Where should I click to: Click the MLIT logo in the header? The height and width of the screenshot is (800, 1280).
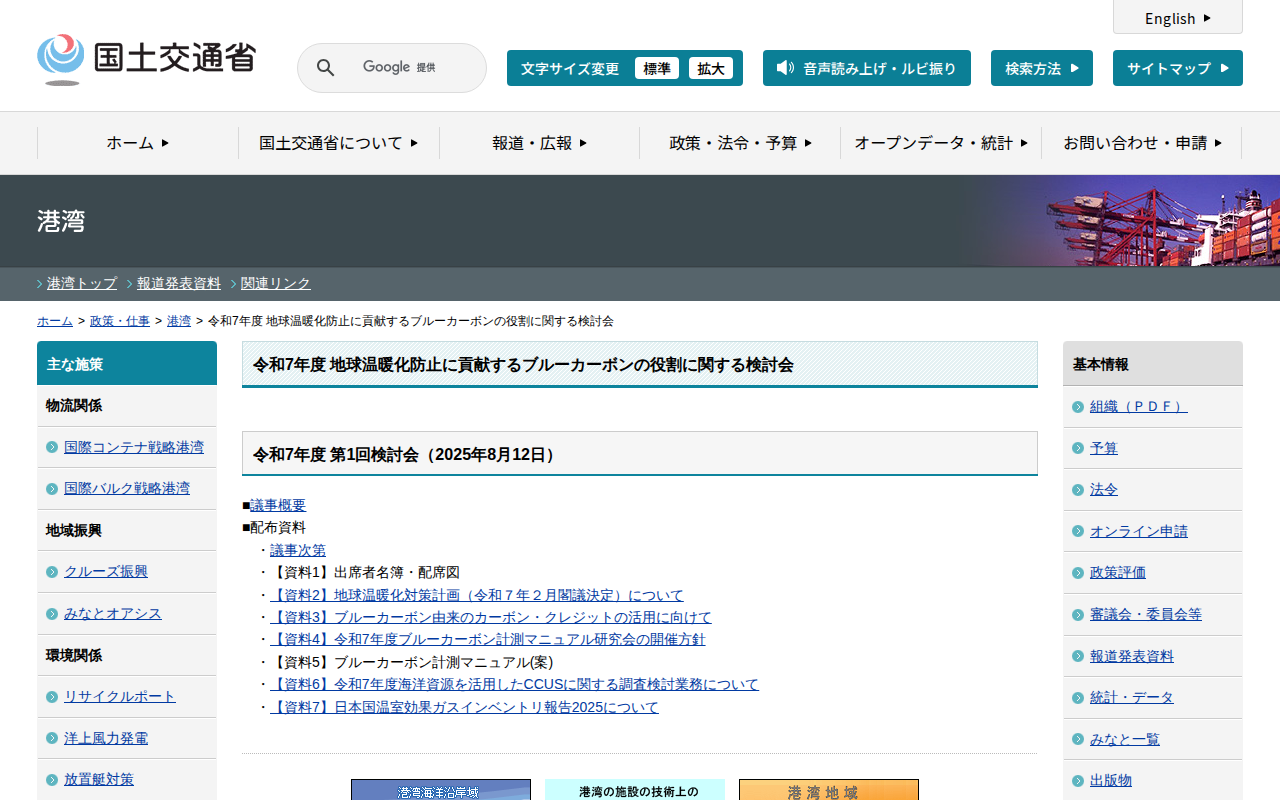[147, 60]
